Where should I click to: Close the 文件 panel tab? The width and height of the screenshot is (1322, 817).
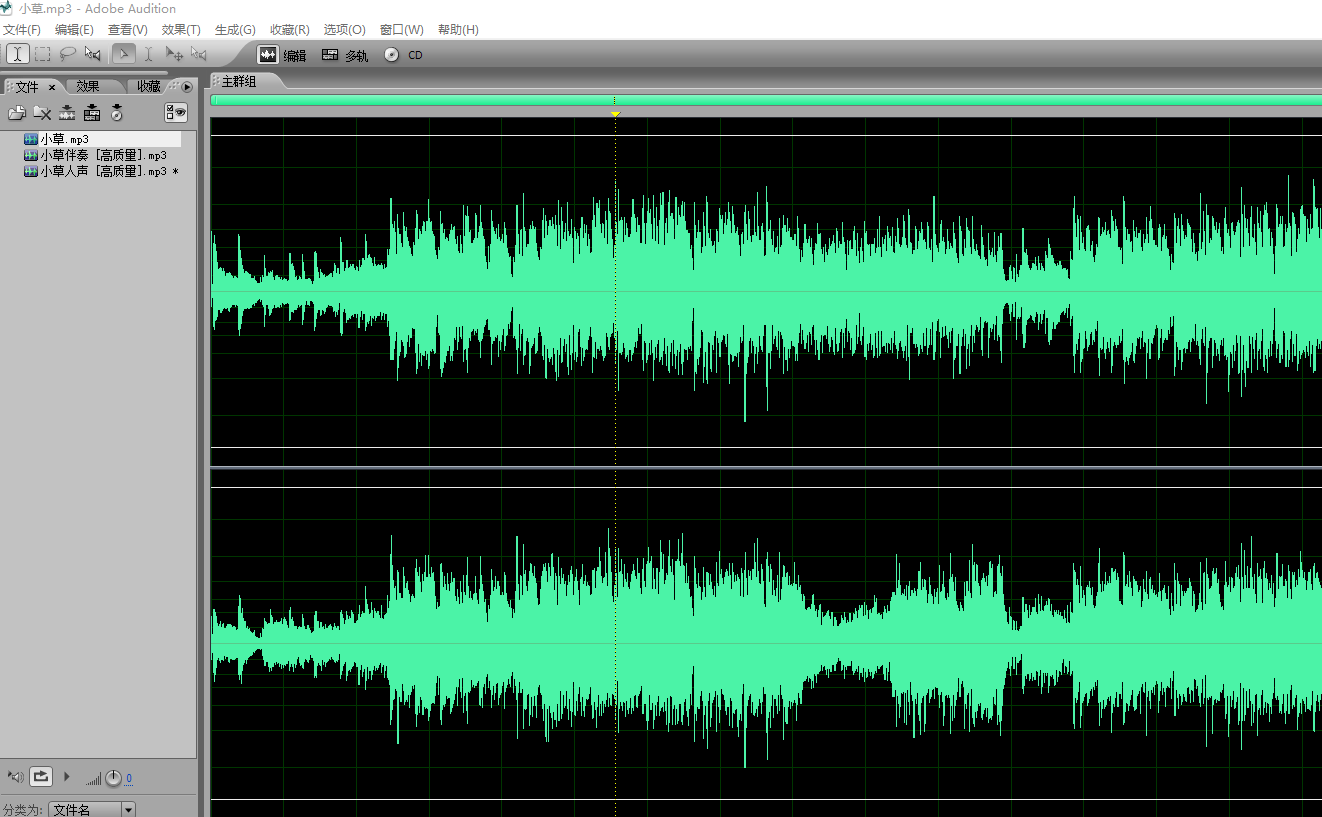(52, 88)
